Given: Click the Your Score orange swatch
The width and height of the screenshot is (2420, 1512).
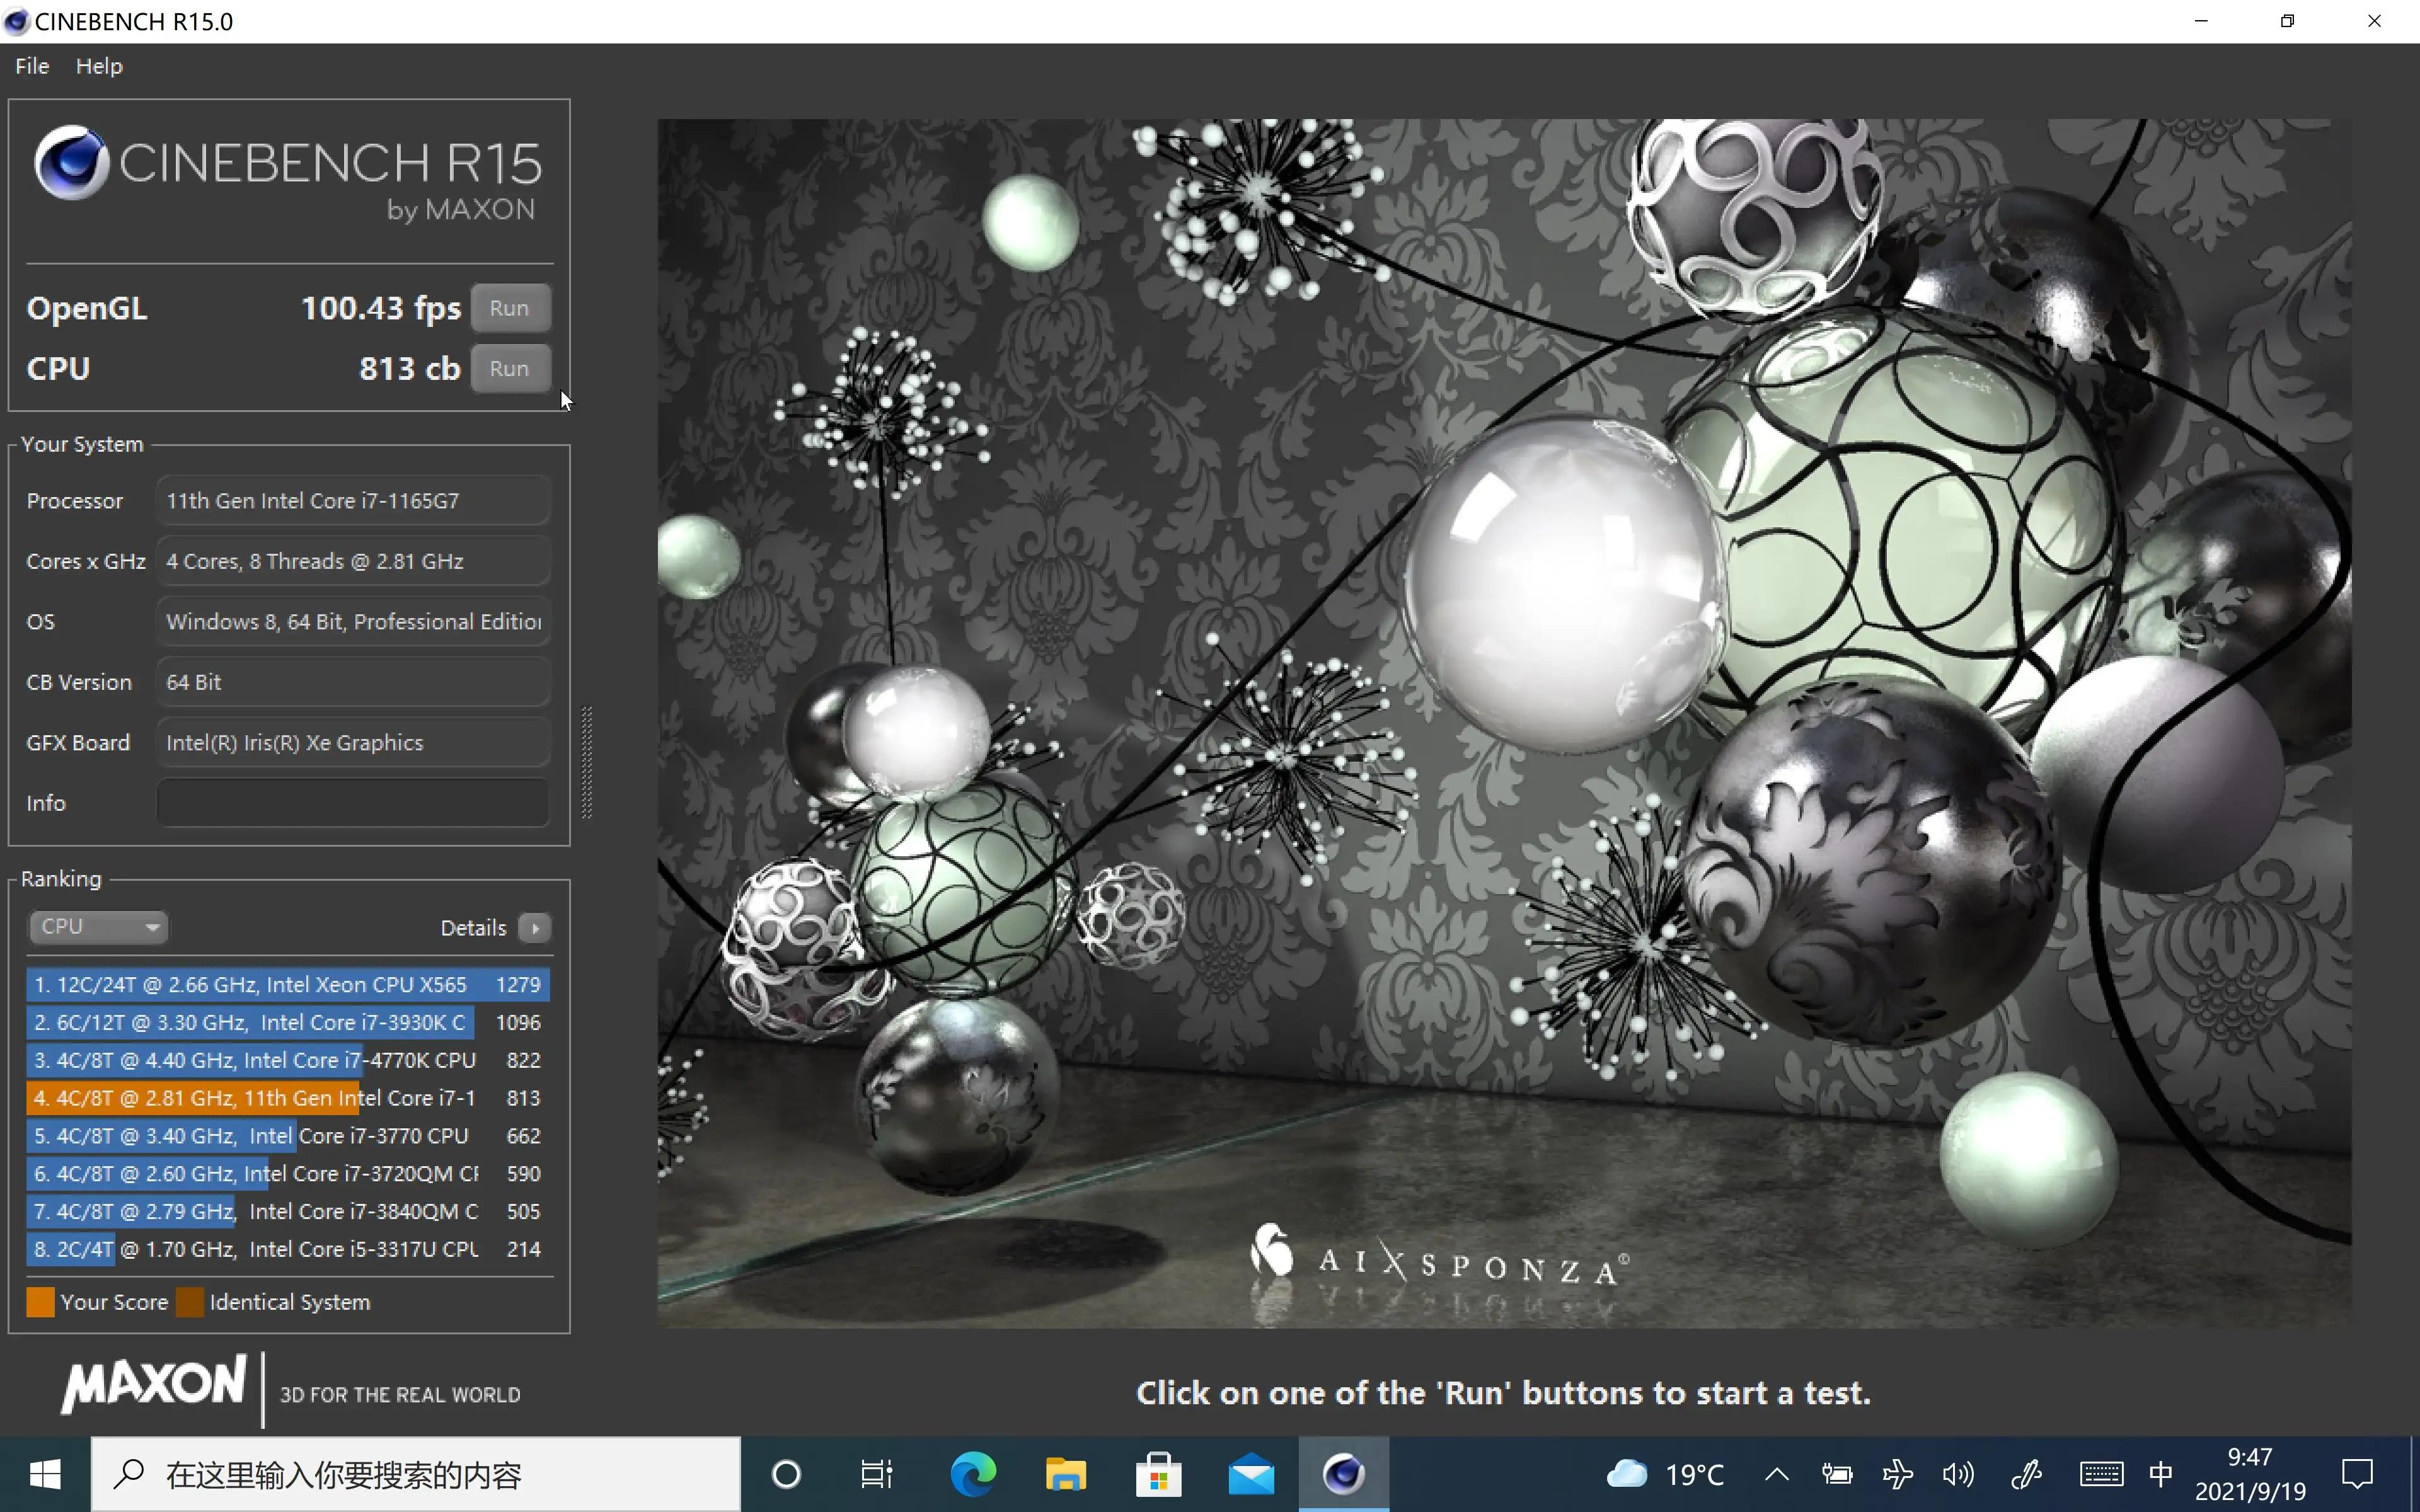Looking at the screenshot, I should (40, 1302).
